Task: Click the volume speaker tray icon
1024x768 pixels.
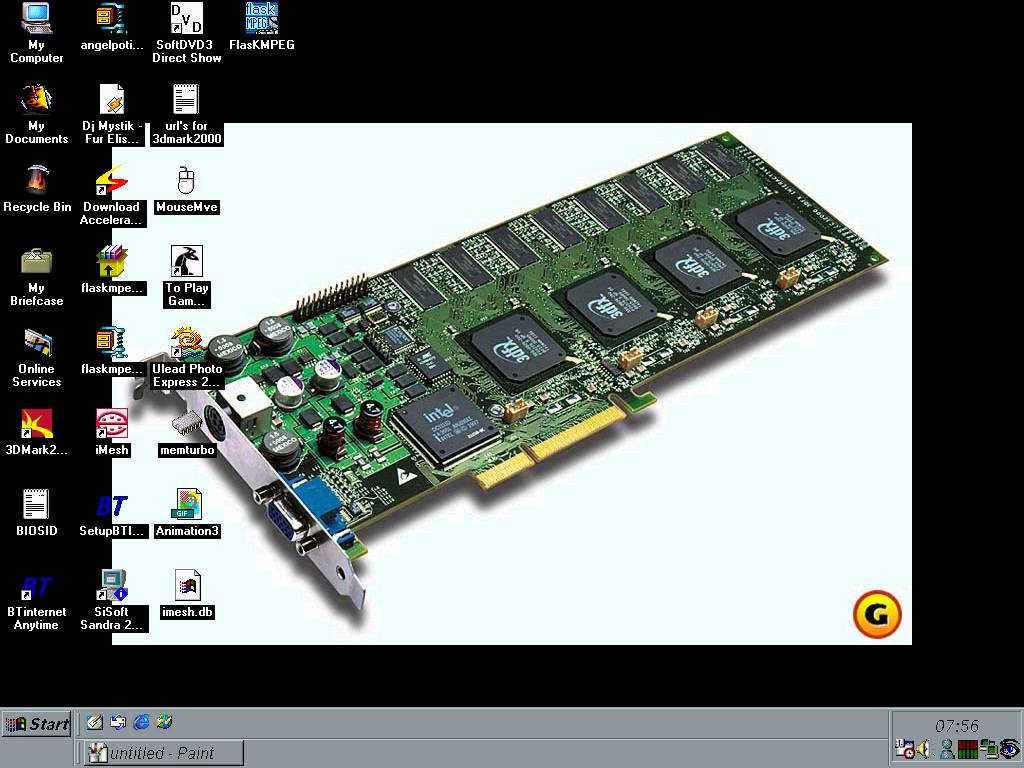Action: coord(922,748)
